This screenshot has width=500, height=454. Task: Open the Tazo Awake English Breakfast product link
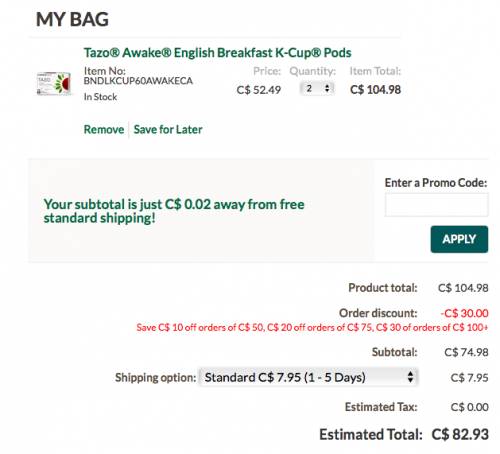point(217,53)
